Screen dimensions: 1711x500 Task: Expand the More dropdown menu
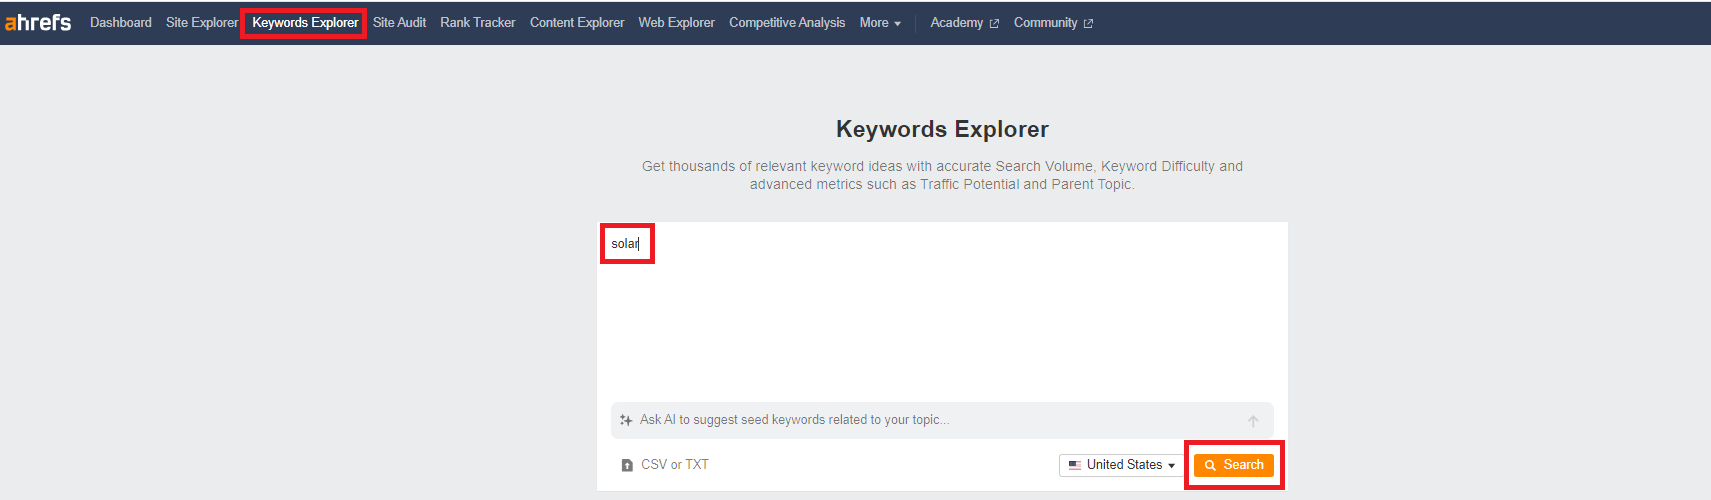(x=880, y=22)
